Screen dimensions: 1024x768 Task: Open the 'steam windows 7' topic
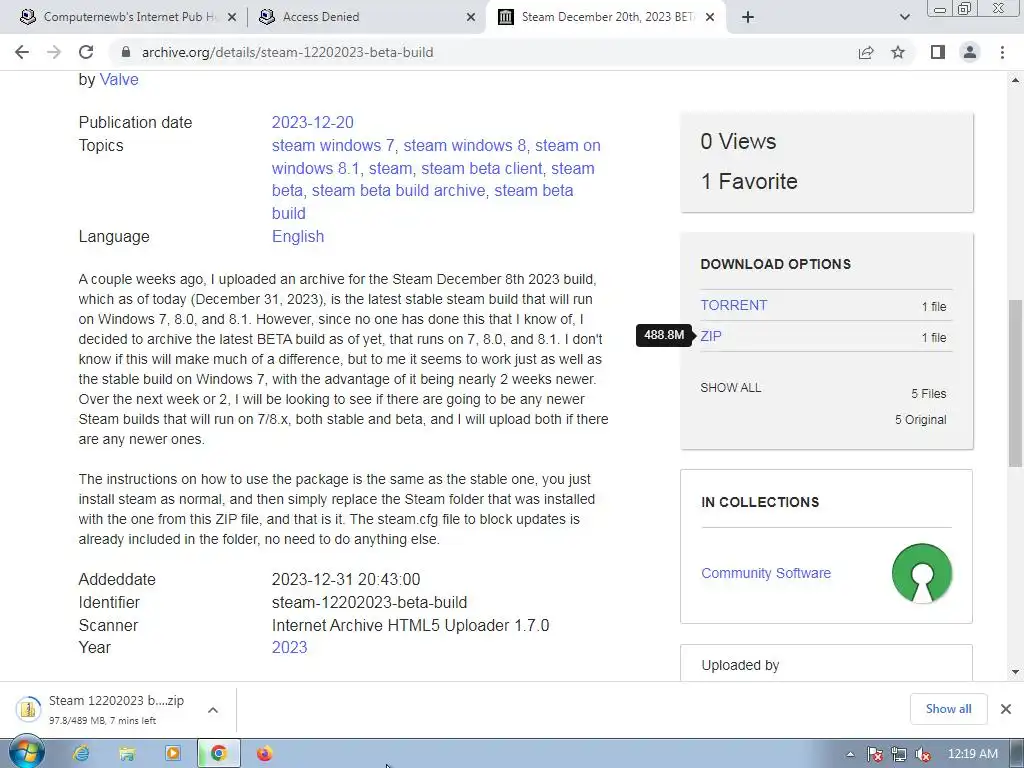pyautogui.click(x=333, y=145)
